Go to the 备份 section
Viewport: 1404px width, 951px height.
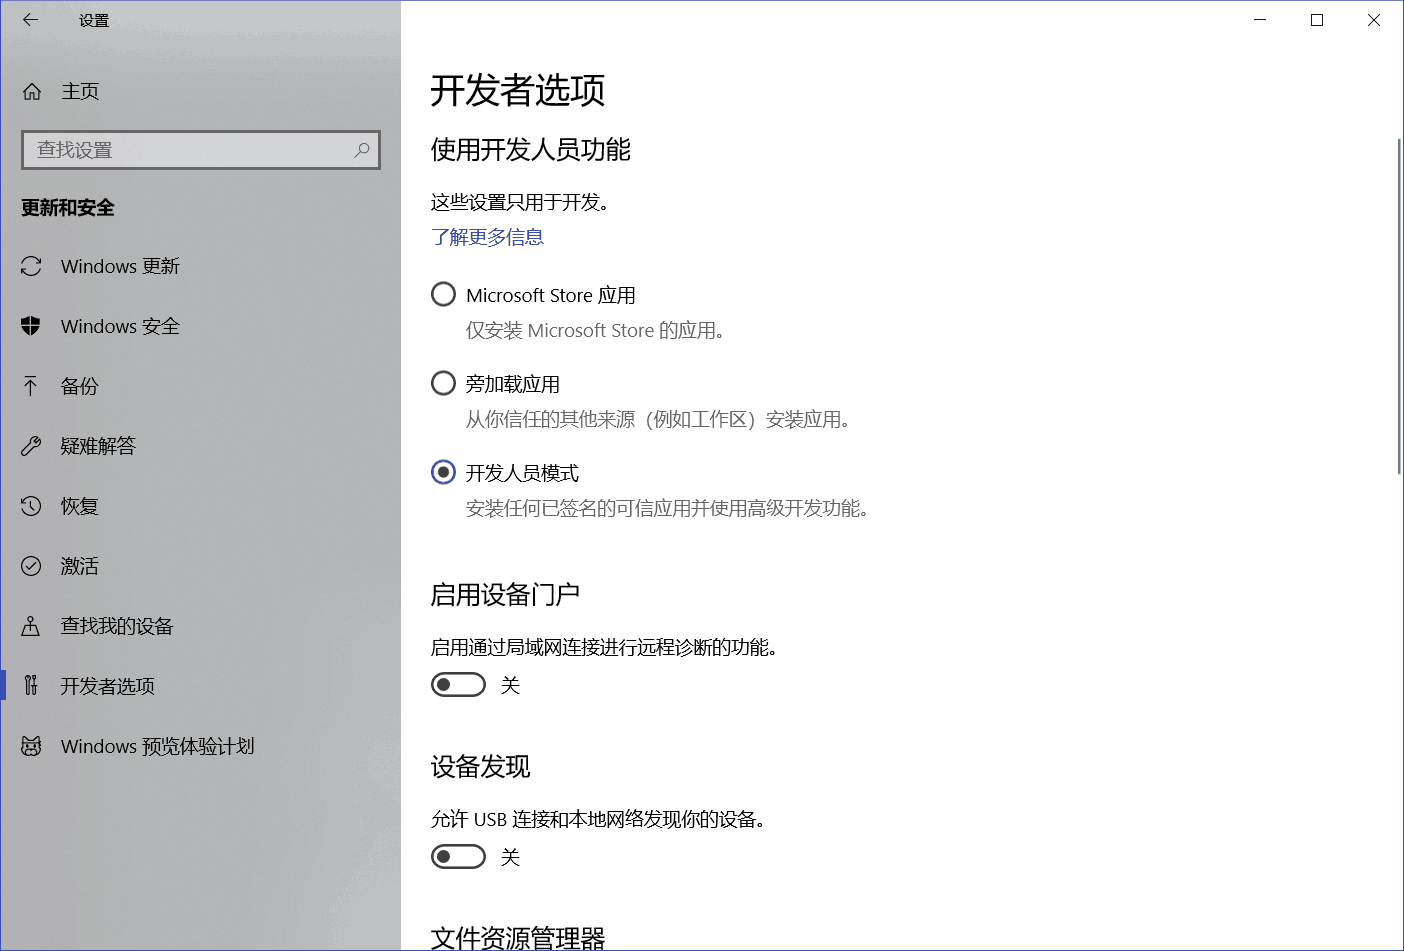(x=200, y=386)
